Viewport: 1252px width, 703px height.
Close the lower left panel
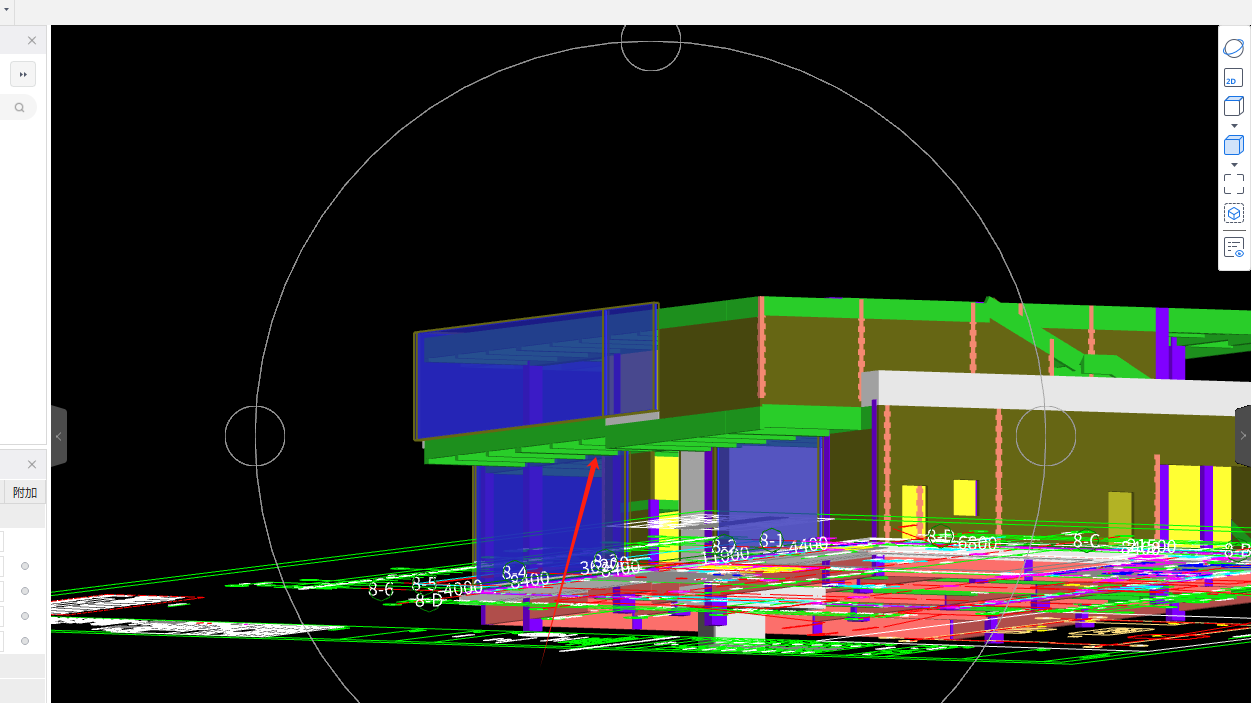[x=32, y=464]
